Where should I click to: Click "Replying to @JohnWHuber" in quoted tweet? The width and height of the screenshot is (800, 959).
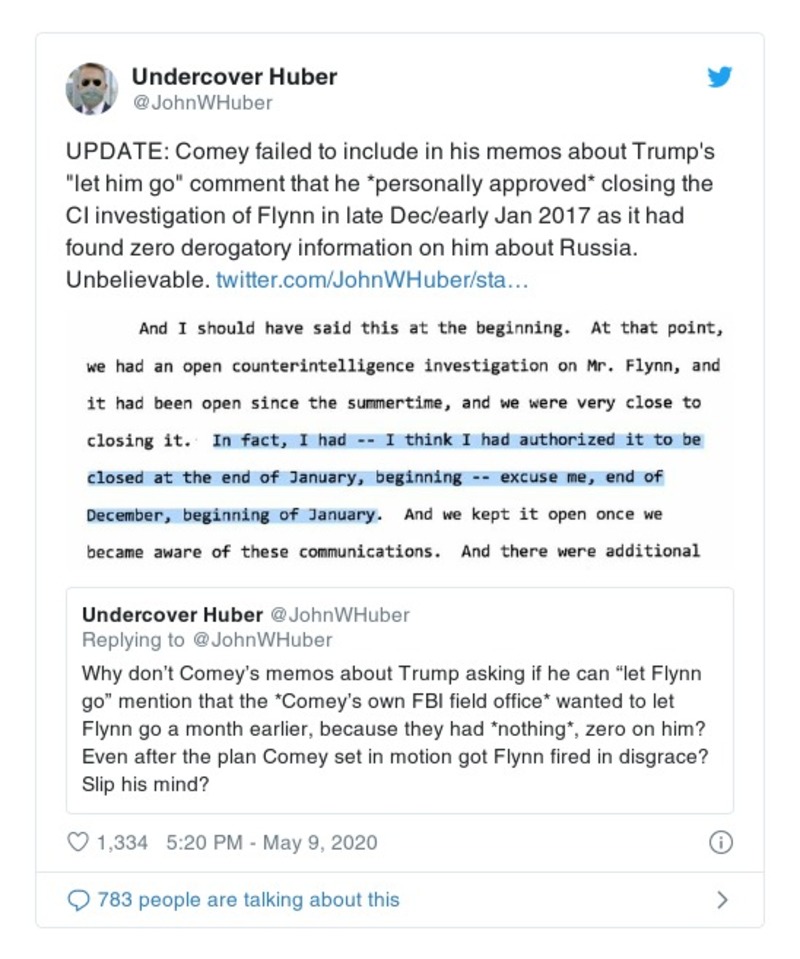206,640
